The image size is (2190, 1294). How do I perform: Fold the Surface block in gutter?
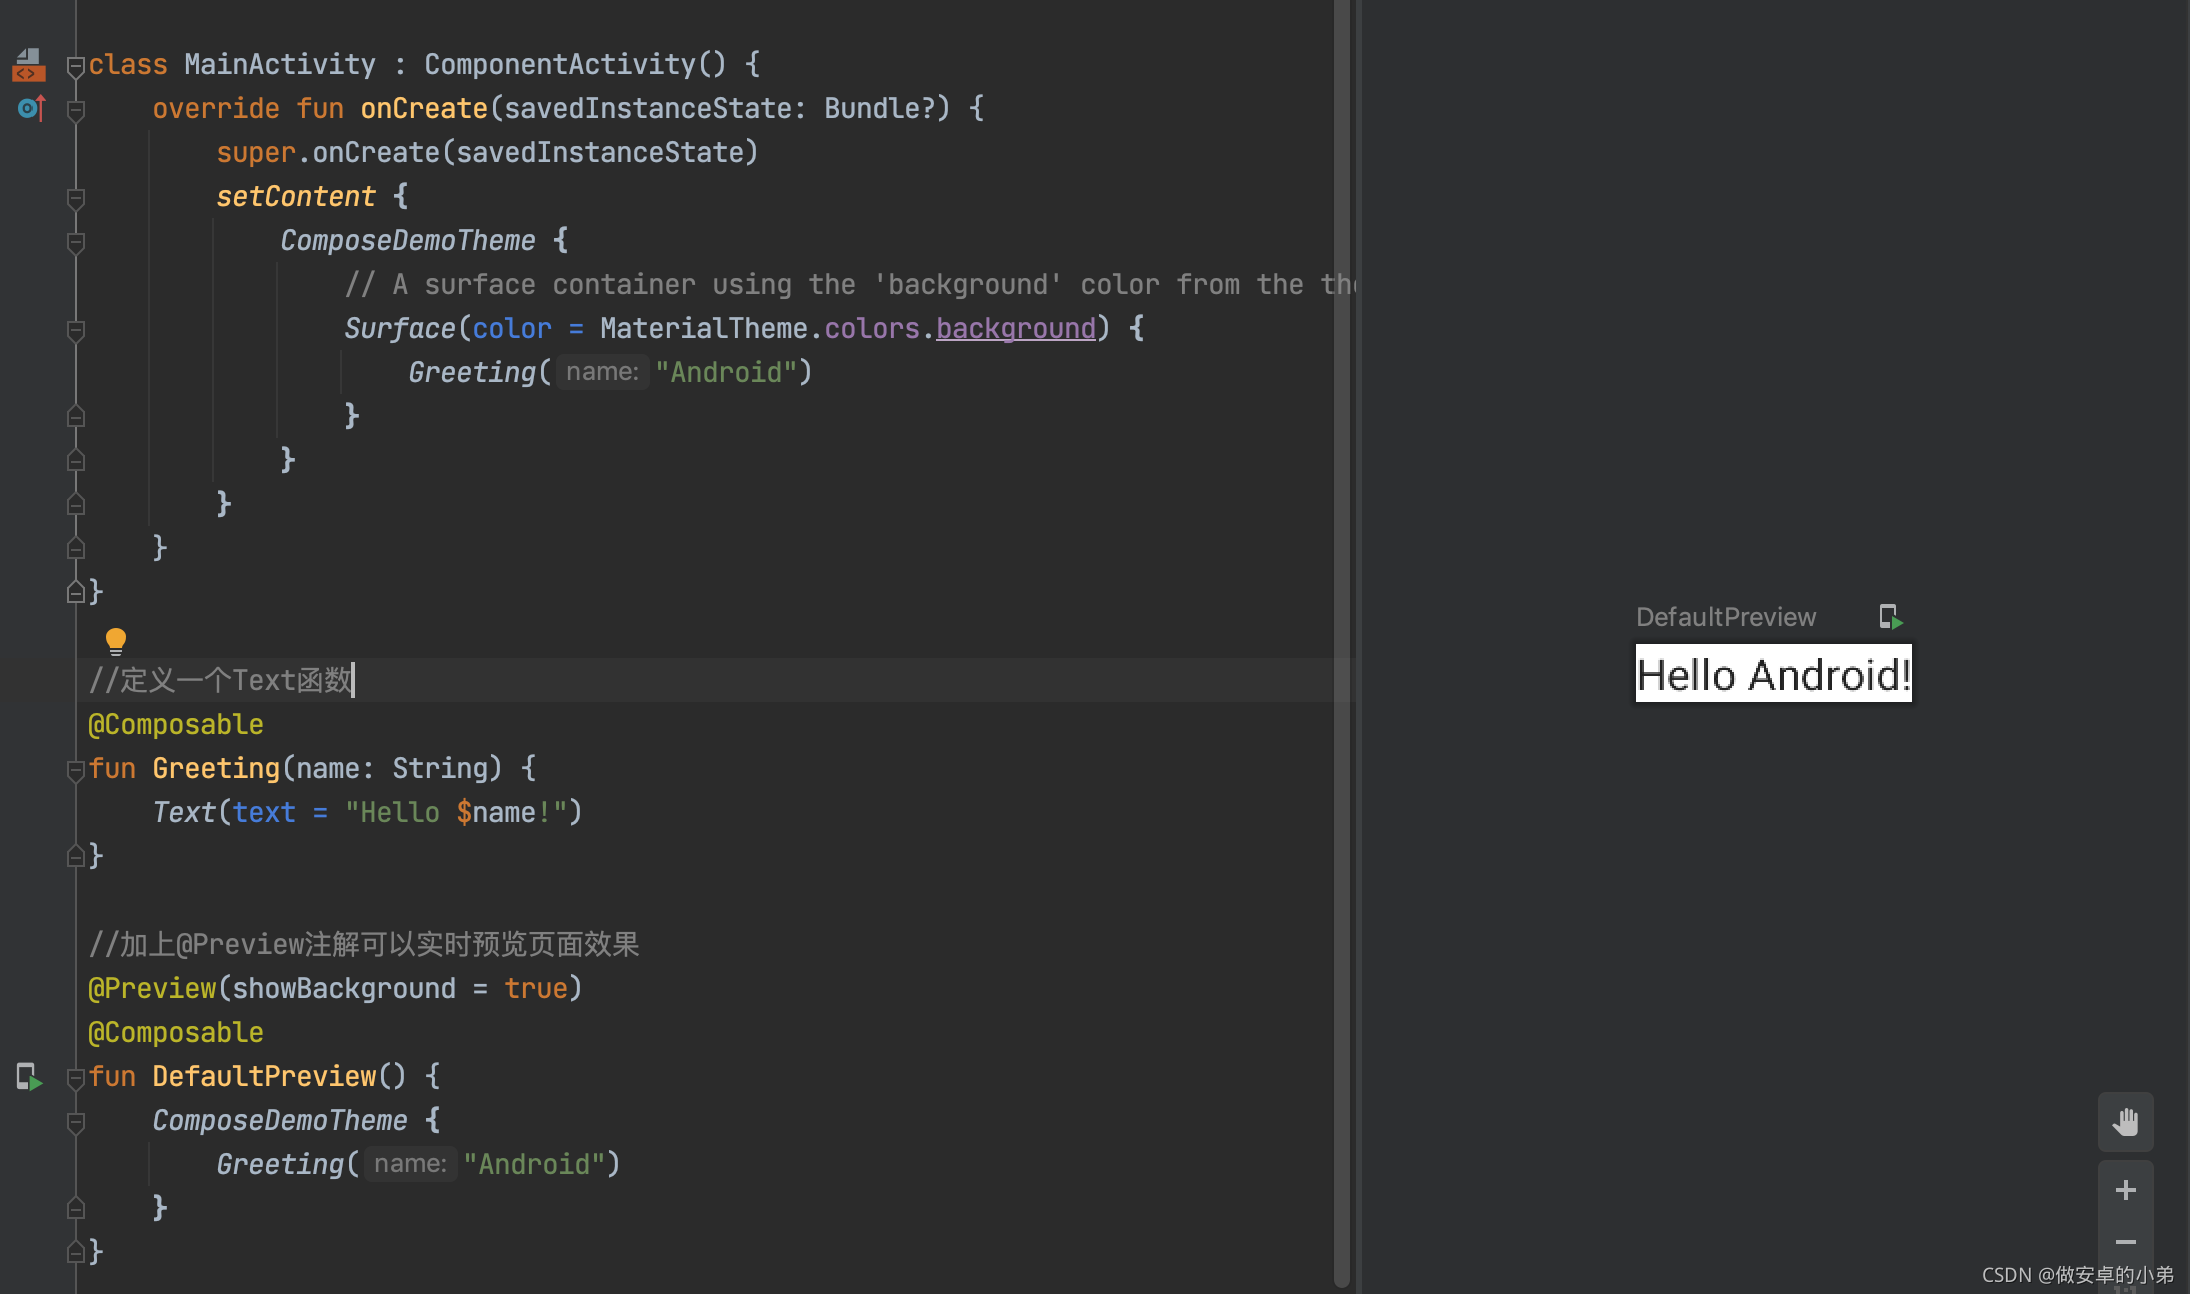[x=75, y=330]
